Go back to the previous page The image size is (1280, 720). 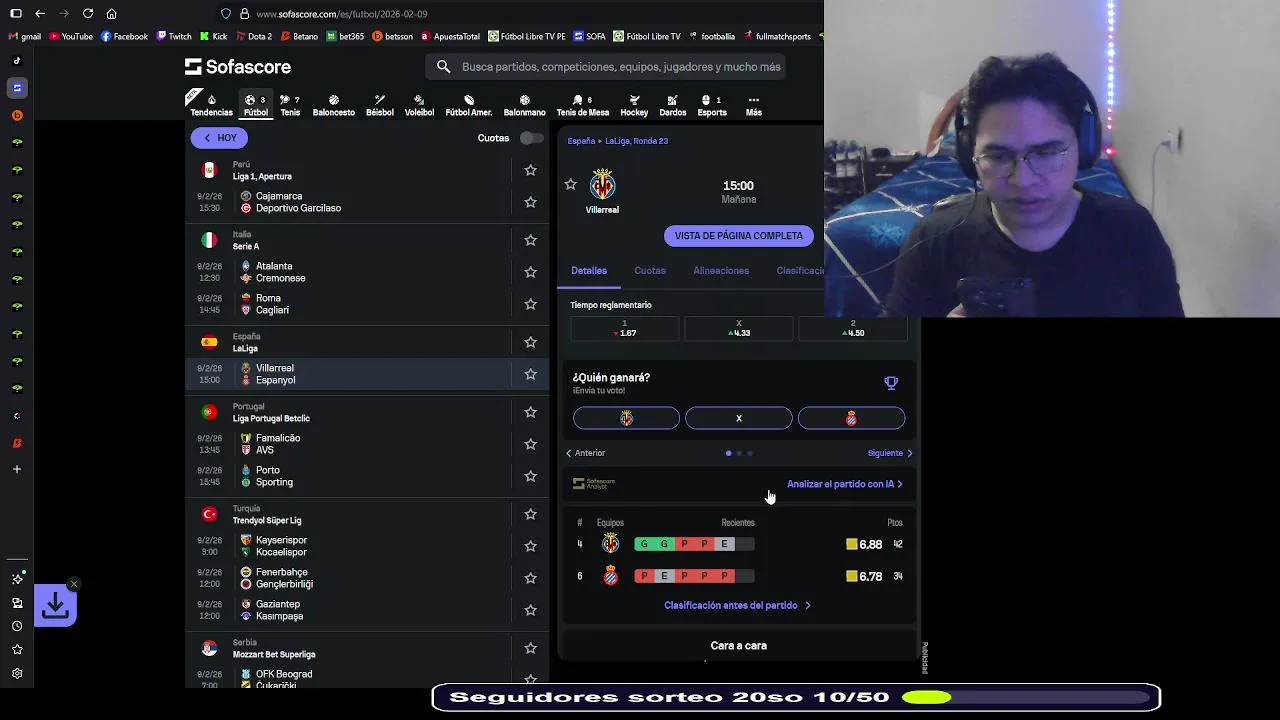[40, 14]
